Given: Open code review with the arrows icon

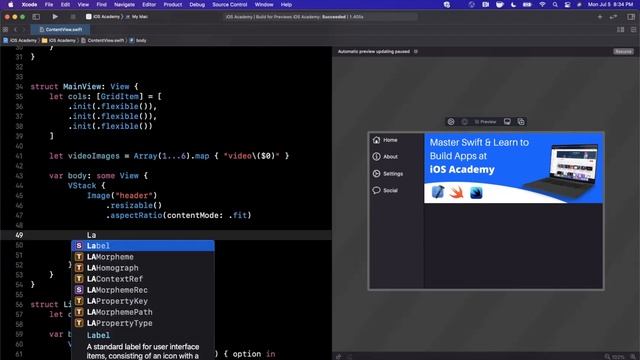Looking at the screenshot, I should click(x=613, y=17).
